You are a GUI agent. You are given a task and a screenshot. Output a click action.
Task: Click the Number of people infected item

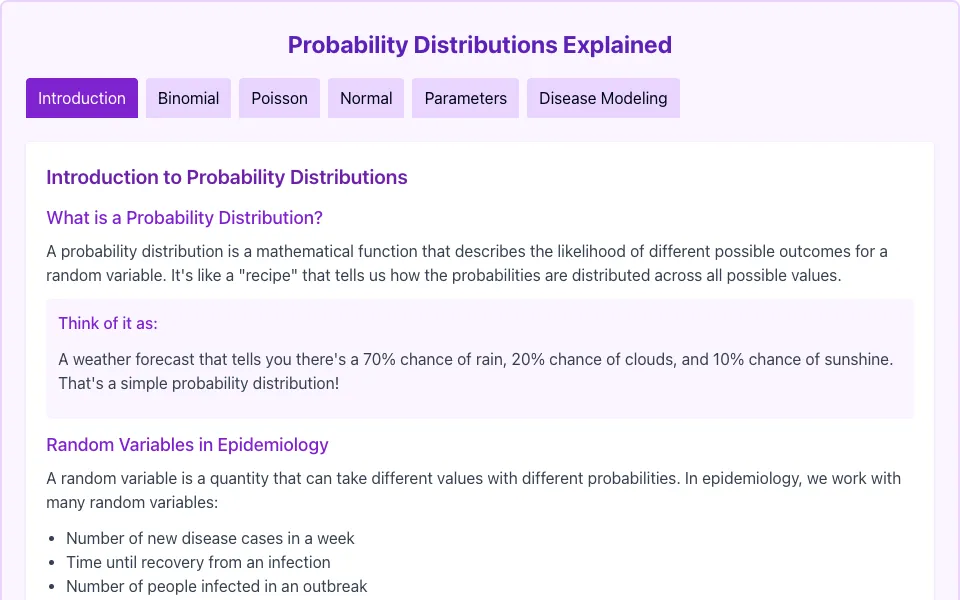217,586
